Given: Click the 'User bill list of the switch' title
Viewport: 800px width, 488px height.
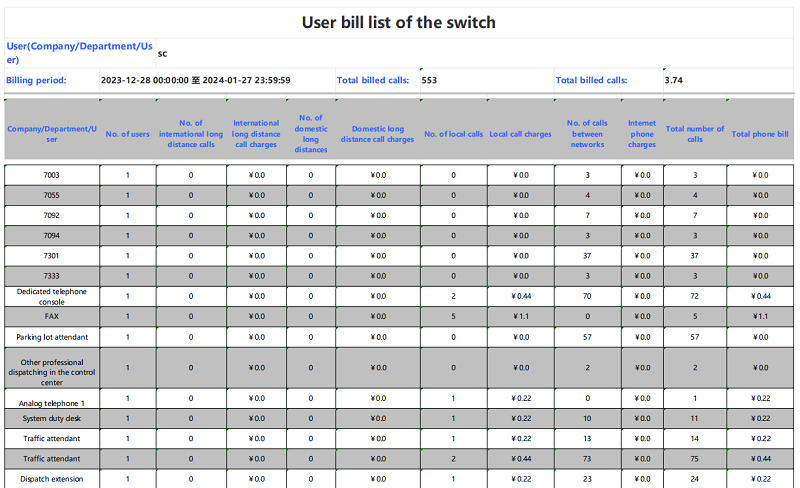Looking at the screenshot, I should coord(399,22).
